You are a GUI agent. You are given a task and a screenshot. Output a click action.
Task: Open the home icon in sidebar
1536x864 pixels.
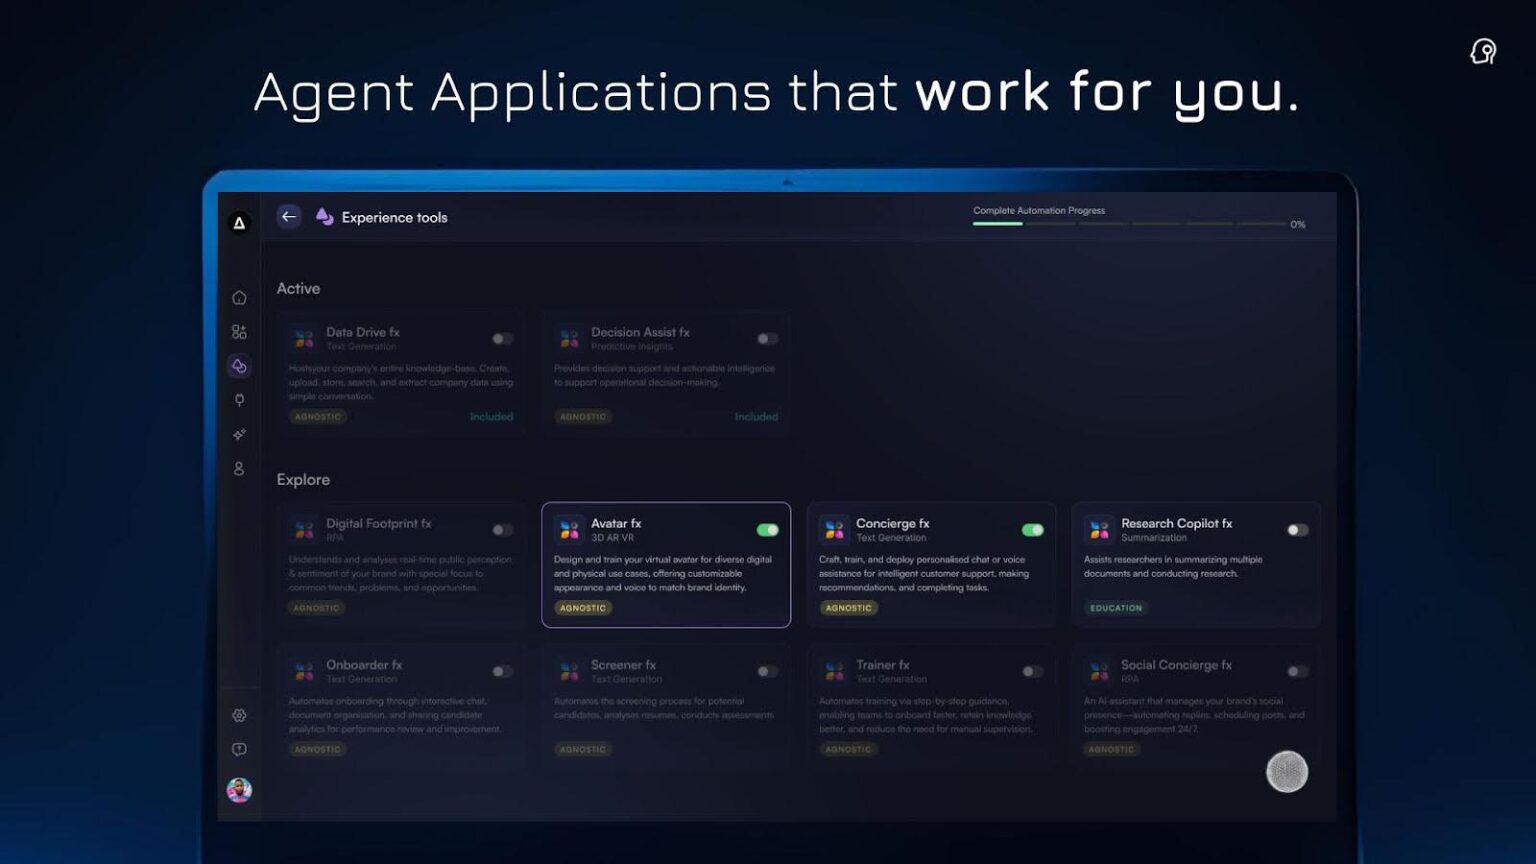click(239, 298)
